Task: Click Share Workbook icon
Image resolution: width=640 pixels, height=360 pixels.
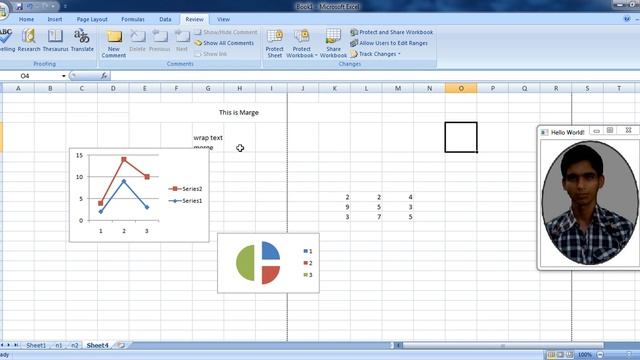Action: pos(333,43)
